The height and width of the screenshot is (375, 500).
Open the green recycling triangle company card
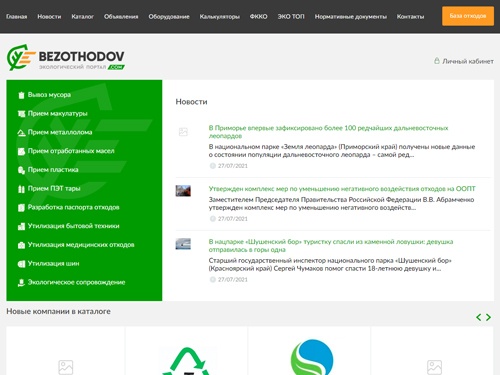187,351
